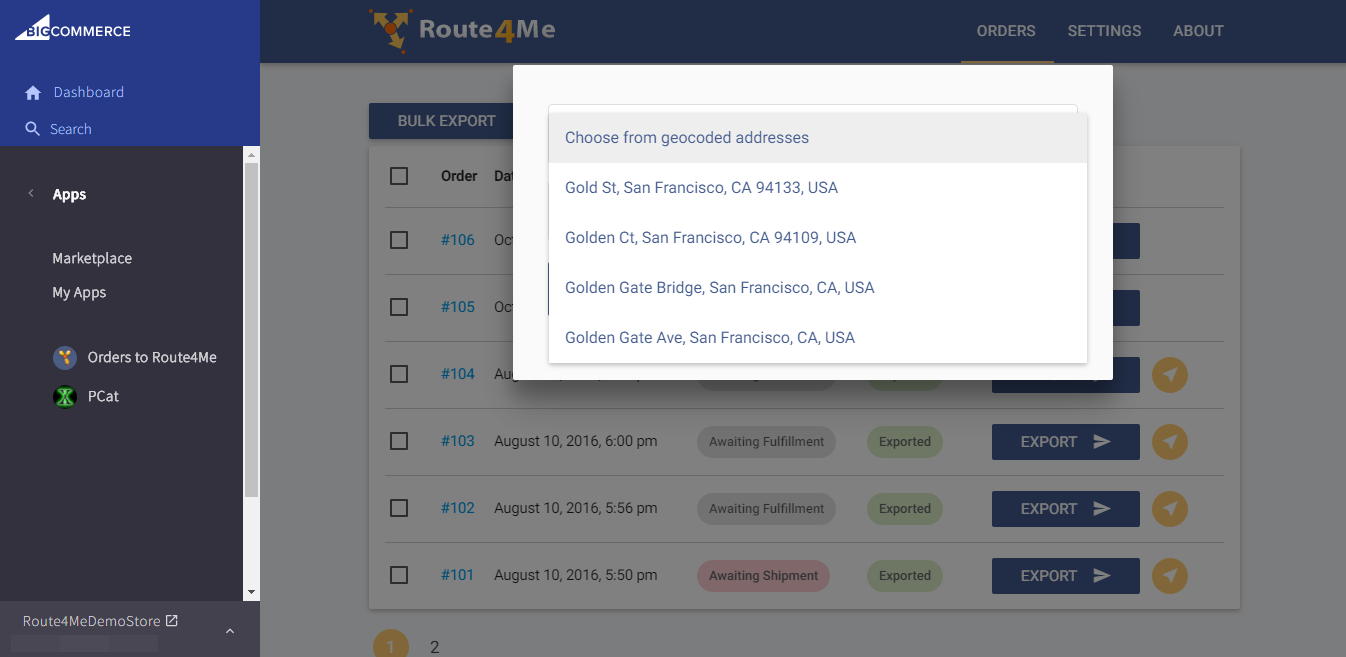Tick the checkbox for order #101
The height and width of the screenshot is (657, 1346).
399,575
